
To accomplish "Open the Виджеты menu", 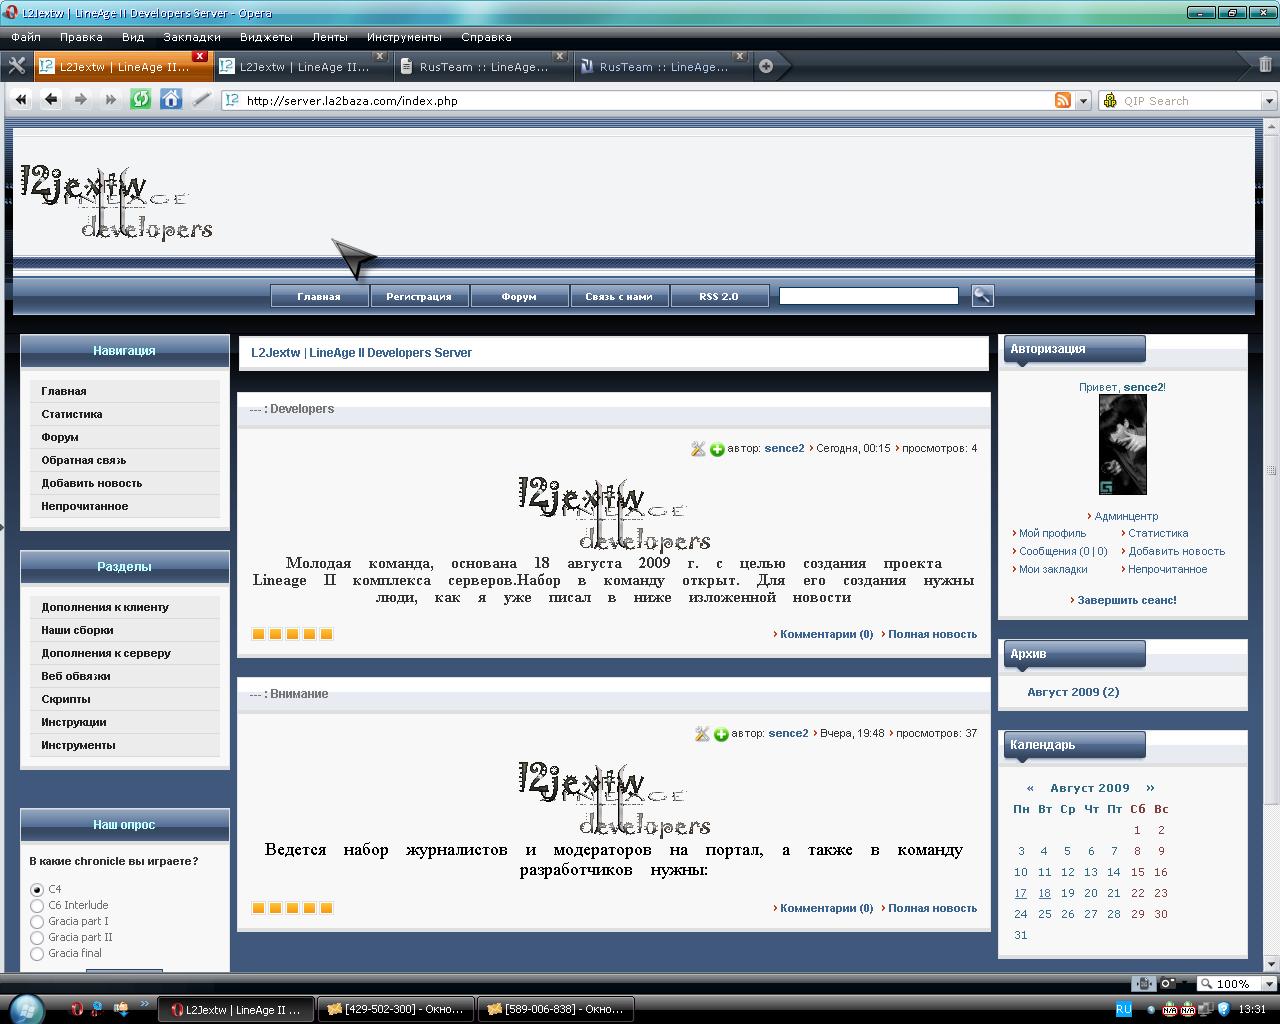I will (266, 37).
